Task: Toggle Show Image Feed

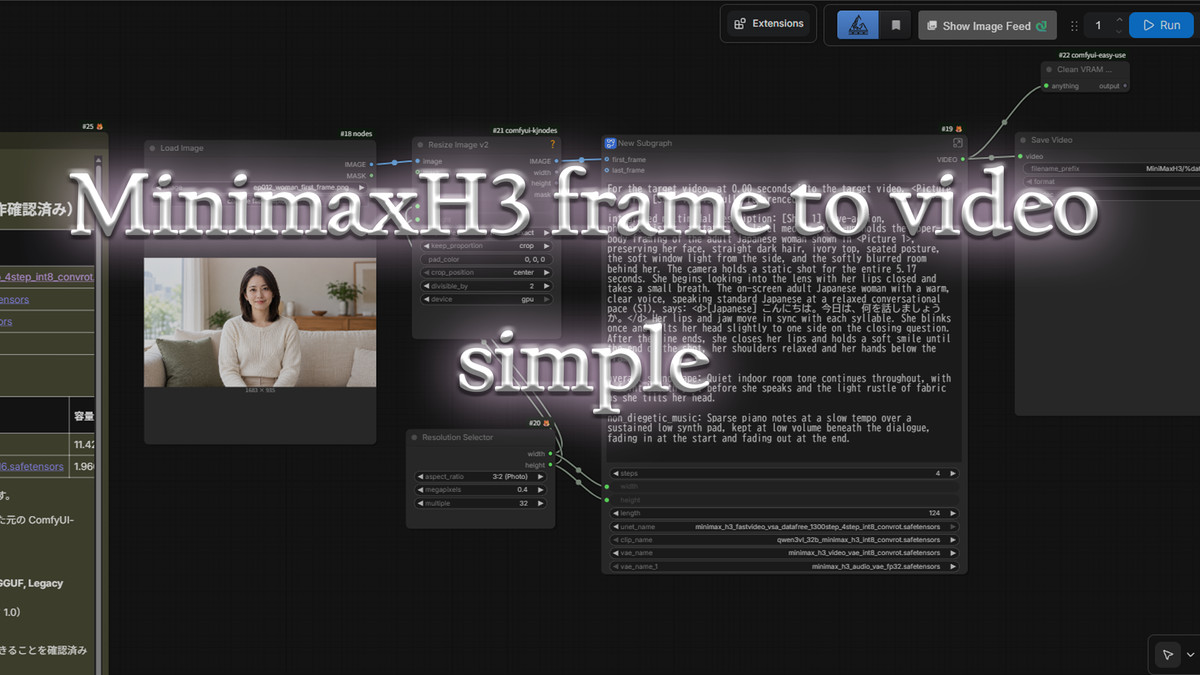Action: pos(986,26)
